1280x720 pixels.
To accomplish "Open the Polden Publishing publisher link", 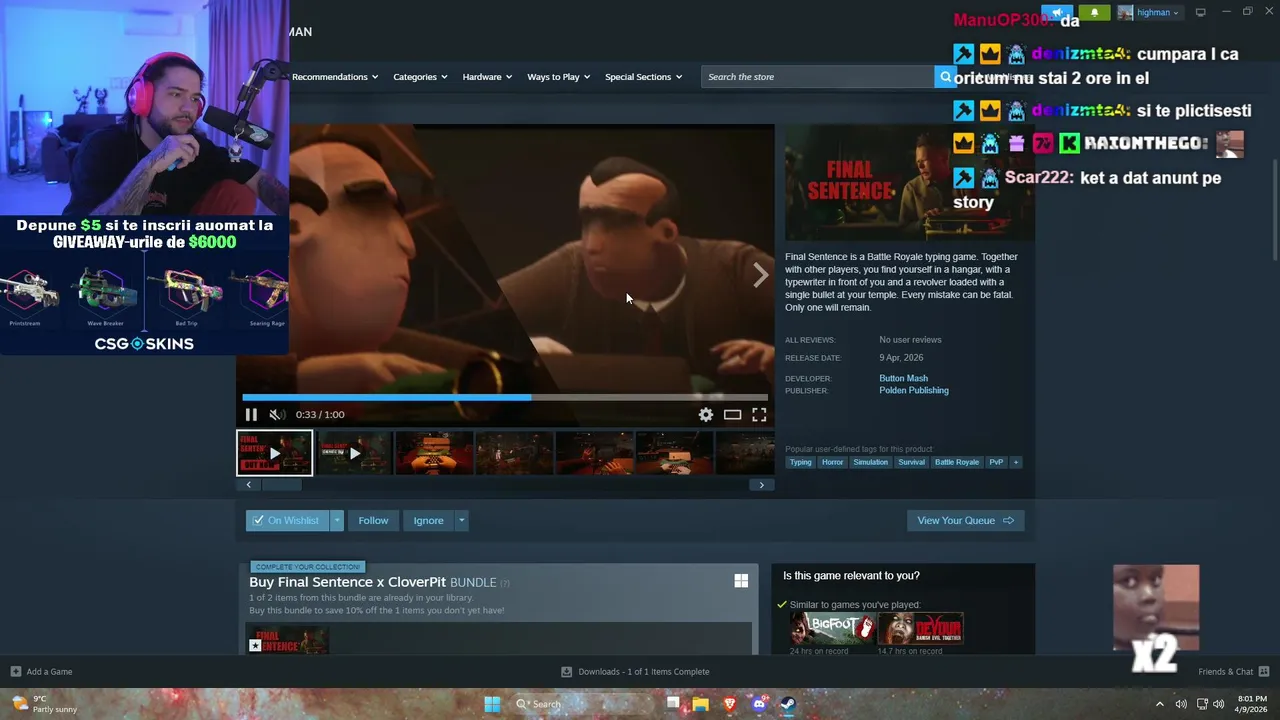I will point(913,390).
